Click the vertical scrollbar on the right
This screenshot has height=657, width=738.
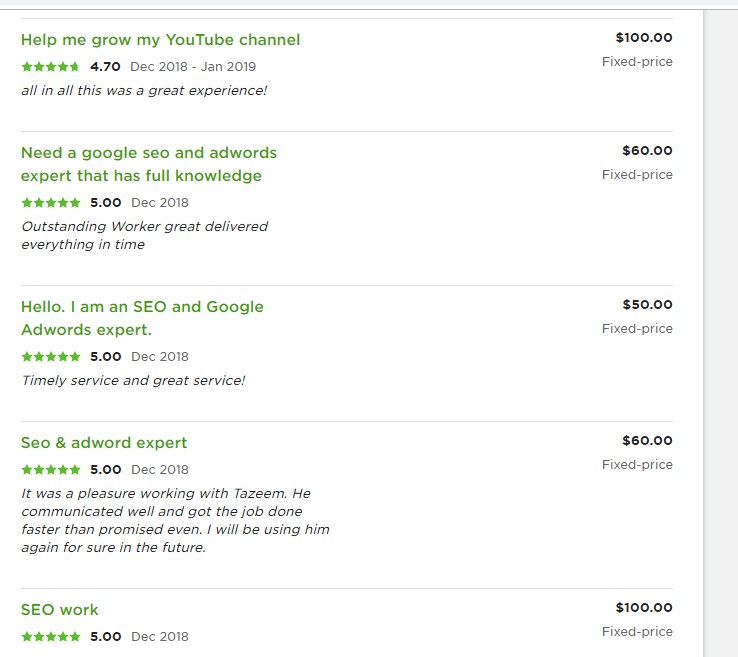point(720,330)
